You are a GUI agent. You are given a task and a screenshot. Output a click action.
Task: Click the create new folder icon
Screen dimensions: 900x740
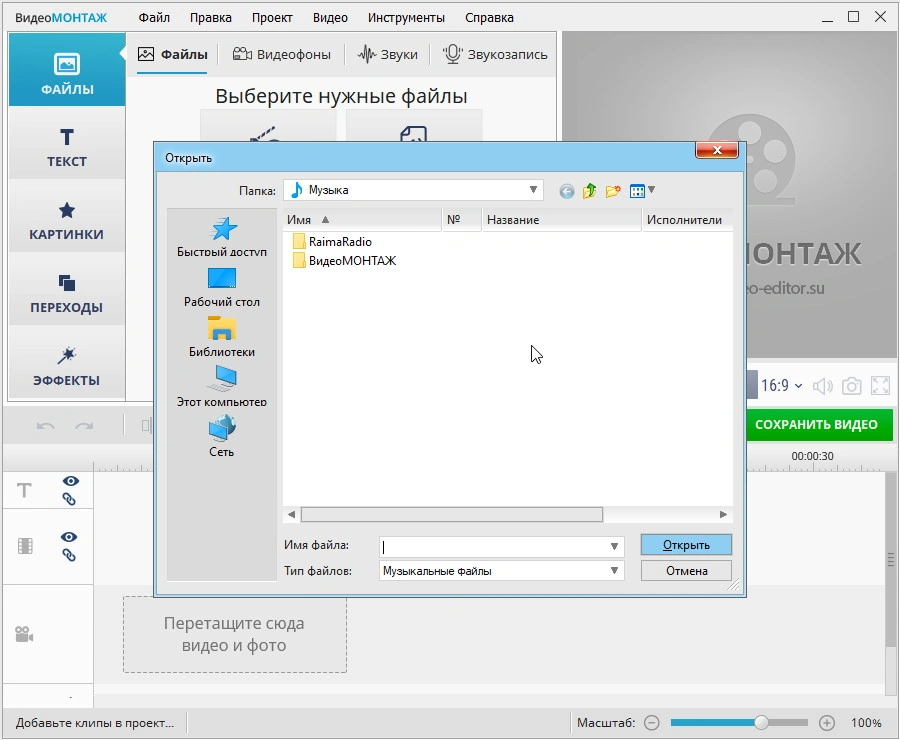point(613,191)
